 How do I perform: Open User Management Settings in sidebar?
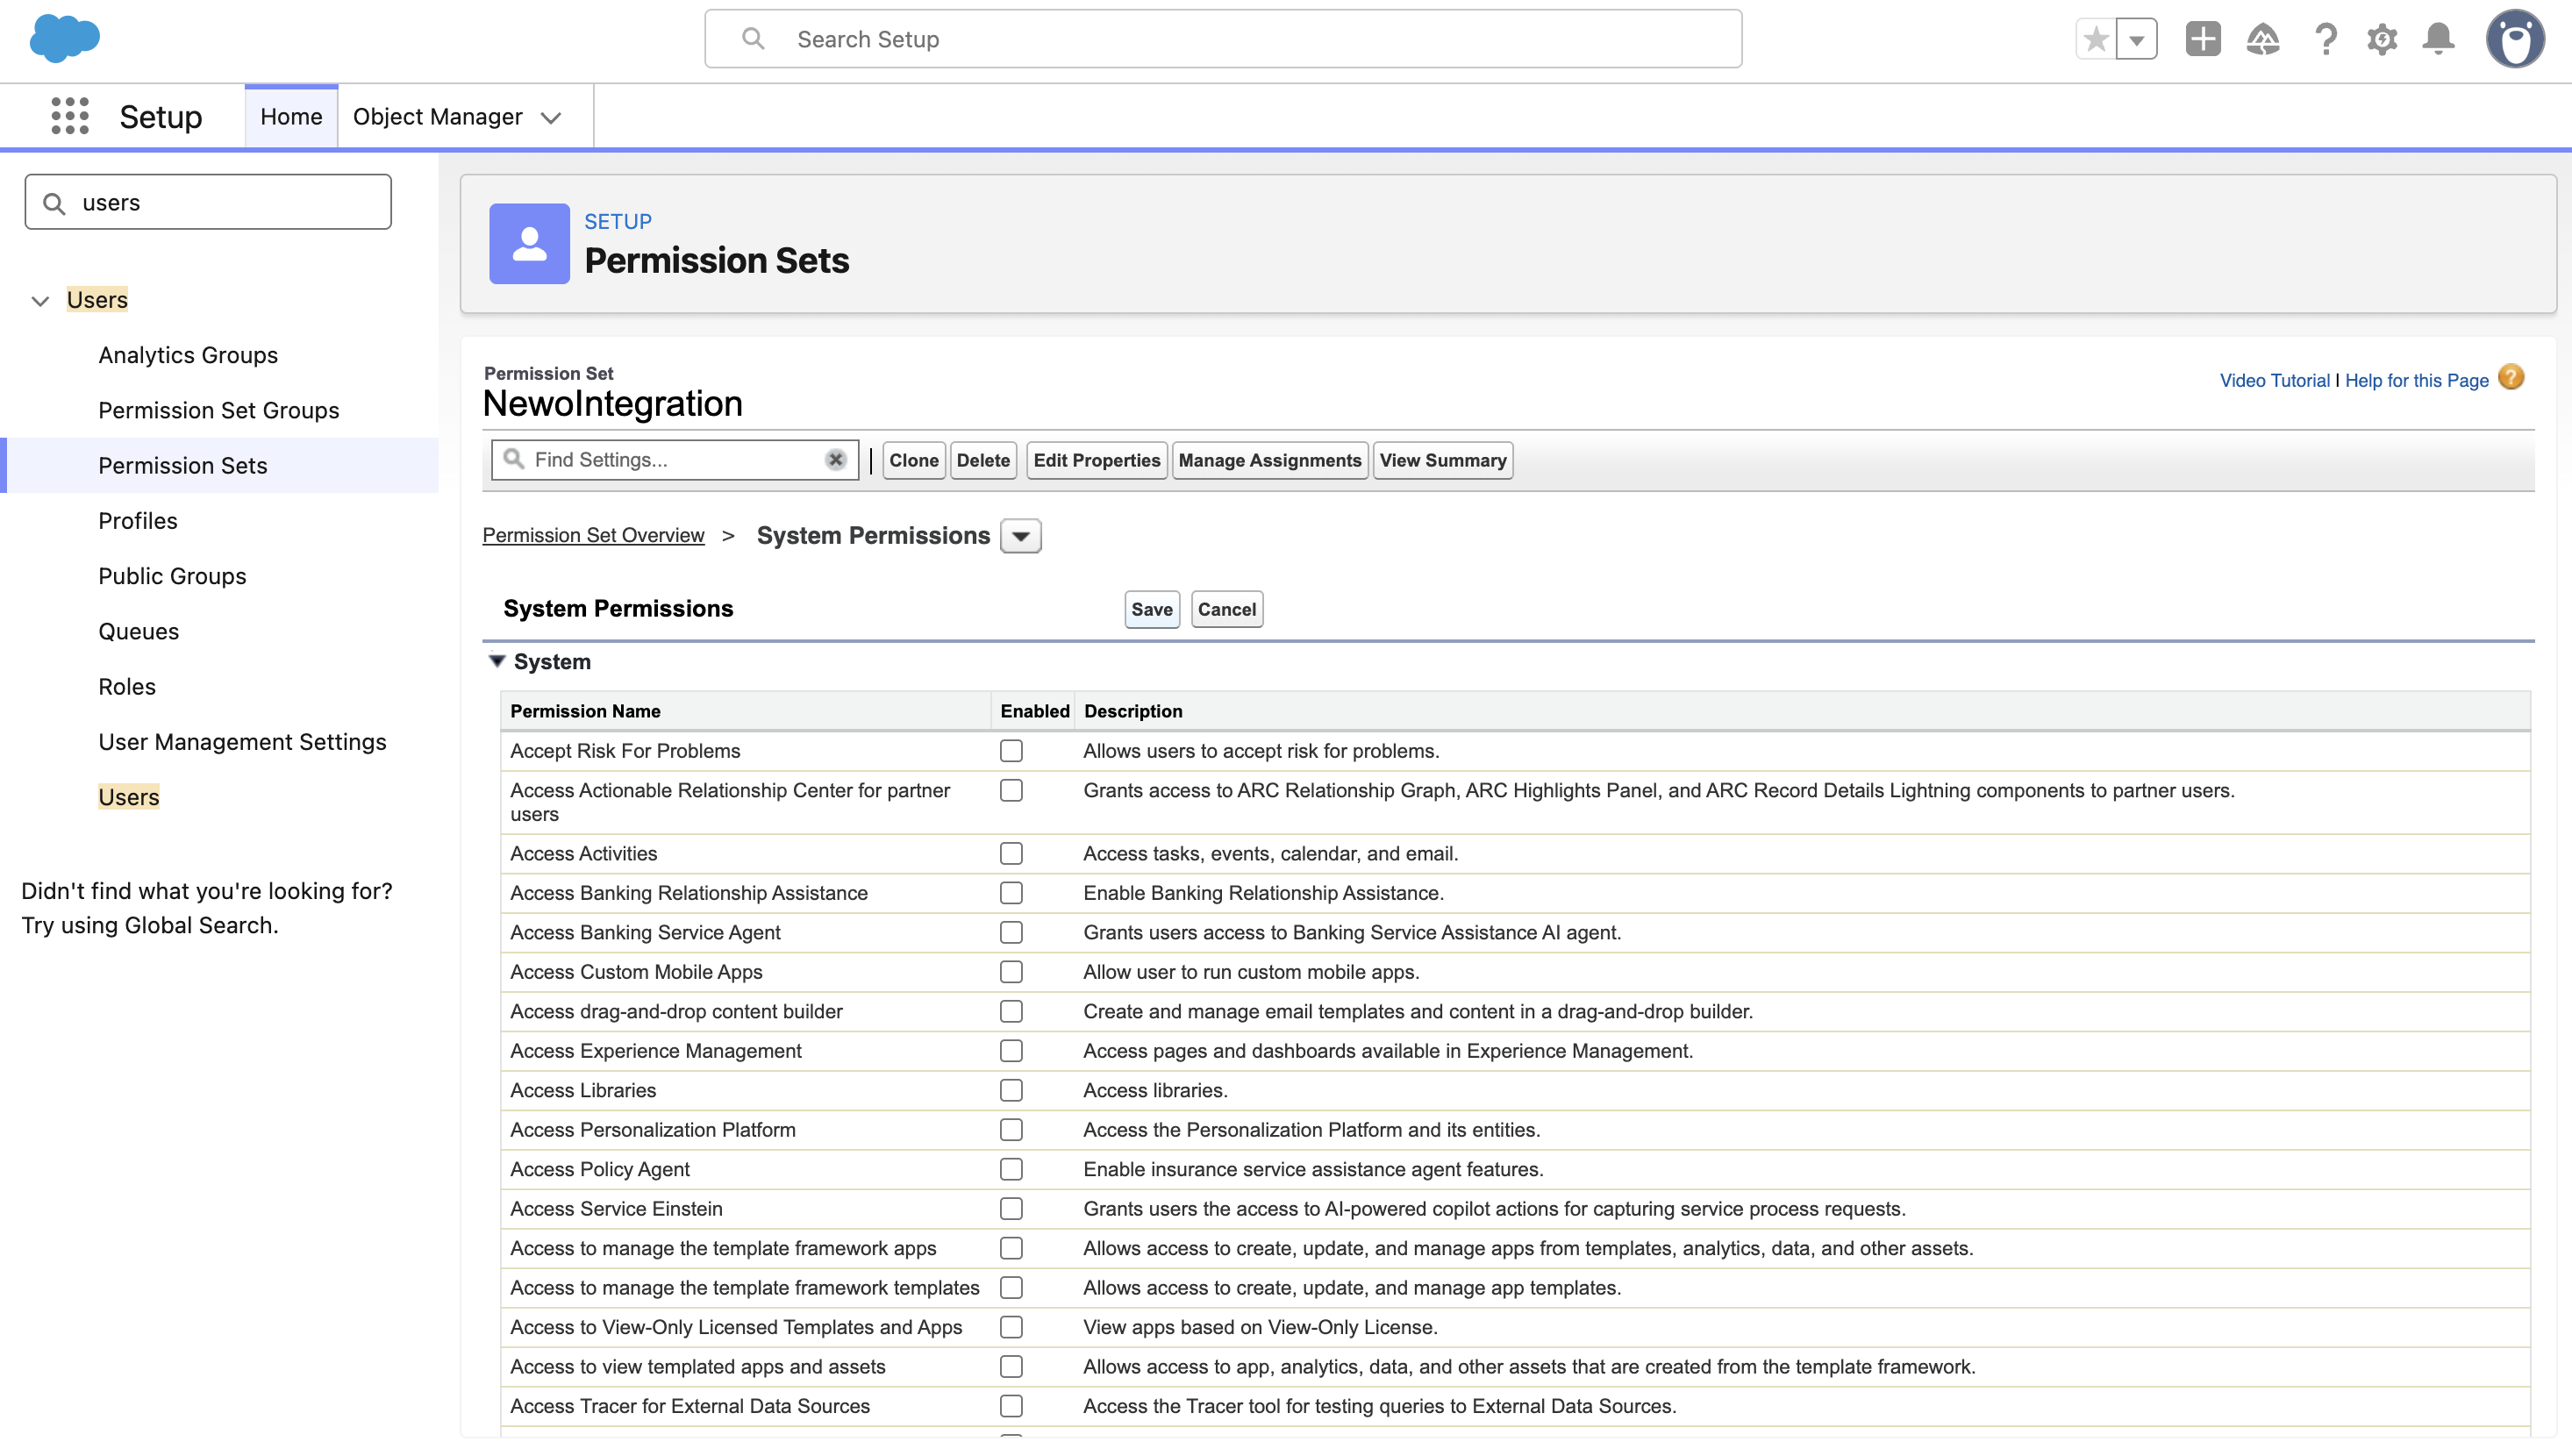[242, 742]
